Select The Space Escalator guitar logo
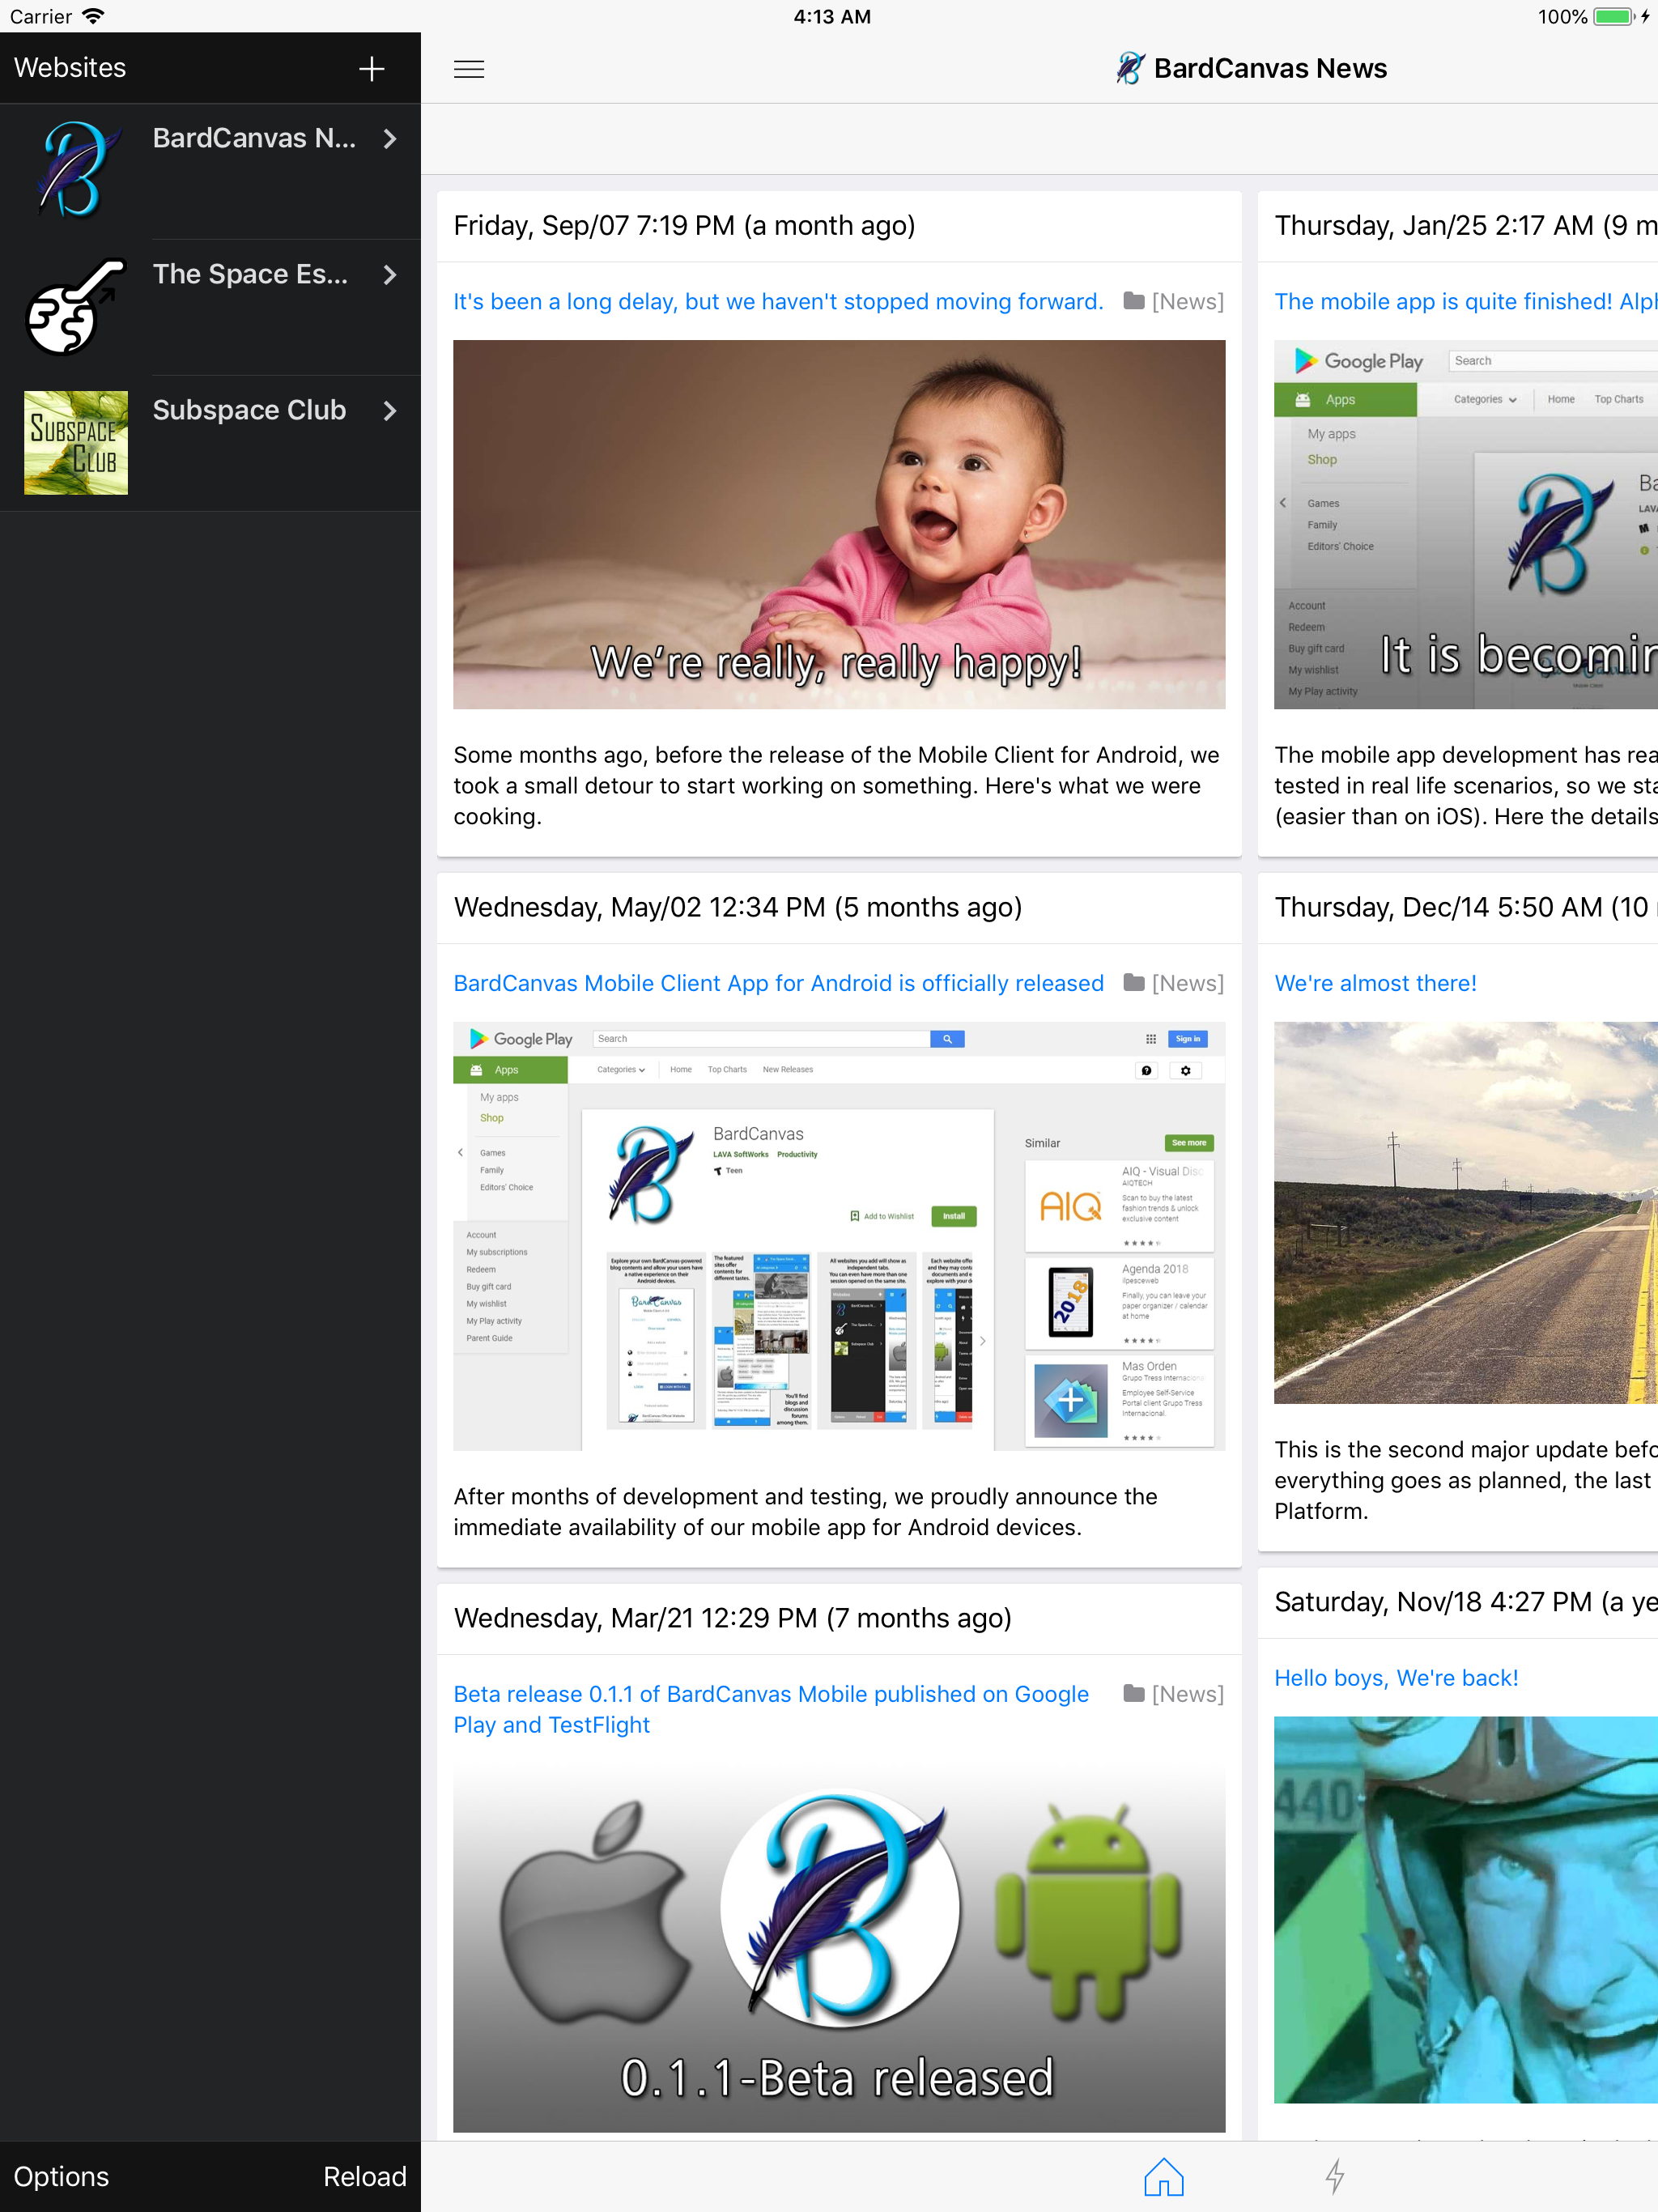 click(76, 307)
